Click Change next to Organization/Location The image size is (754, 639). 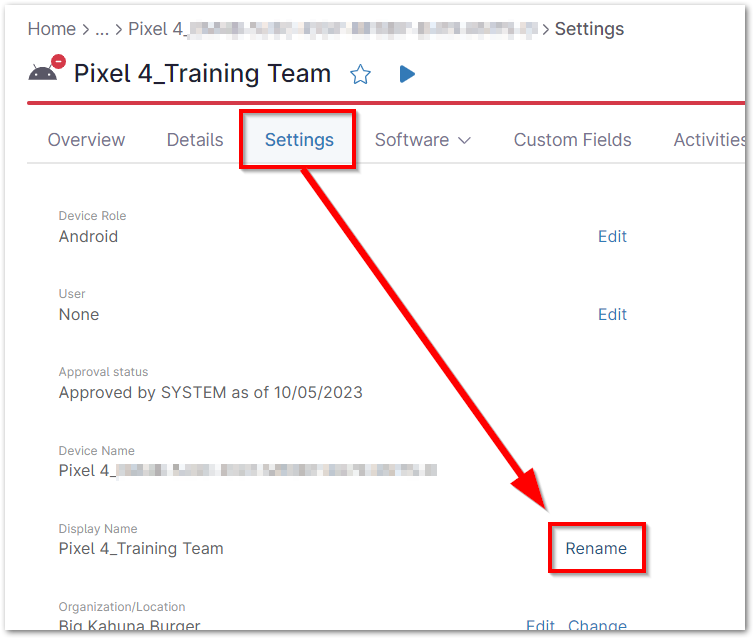pyautogui.click(x=597, y=627)
